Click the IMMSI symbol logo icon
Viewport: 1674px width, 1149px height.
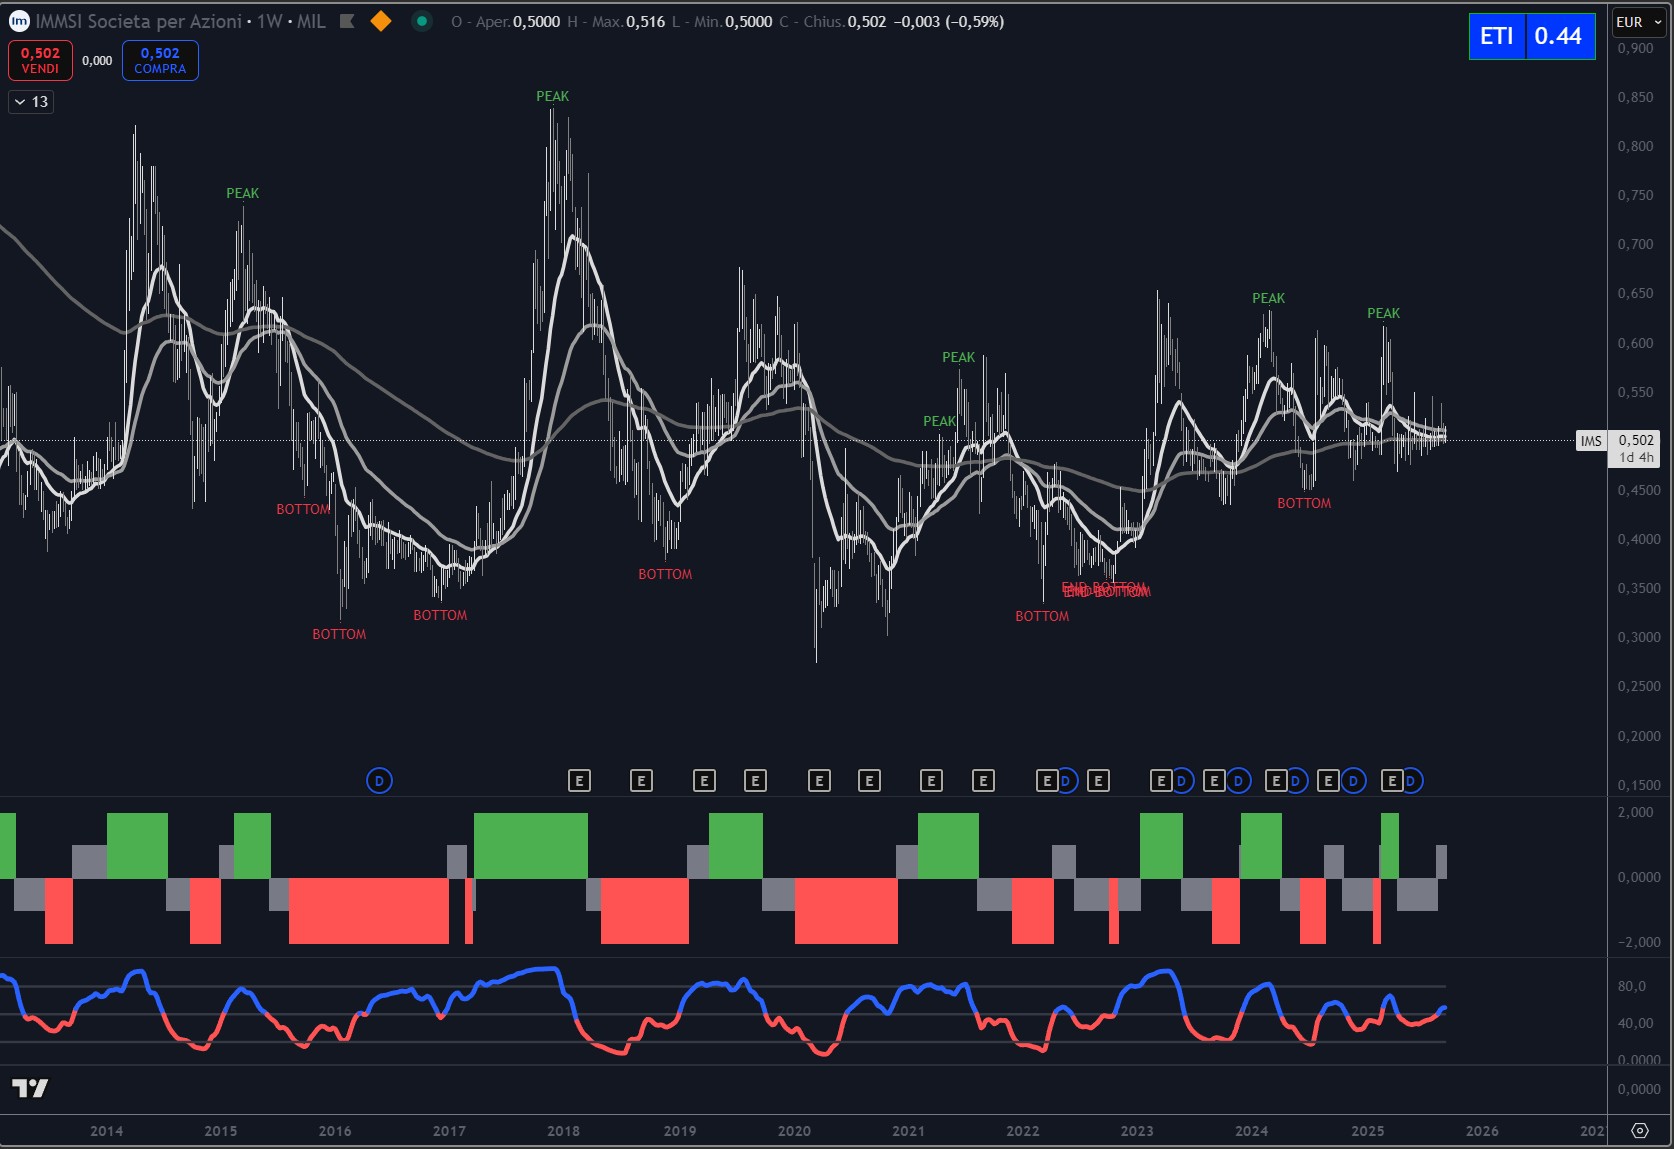coord(19,21)
